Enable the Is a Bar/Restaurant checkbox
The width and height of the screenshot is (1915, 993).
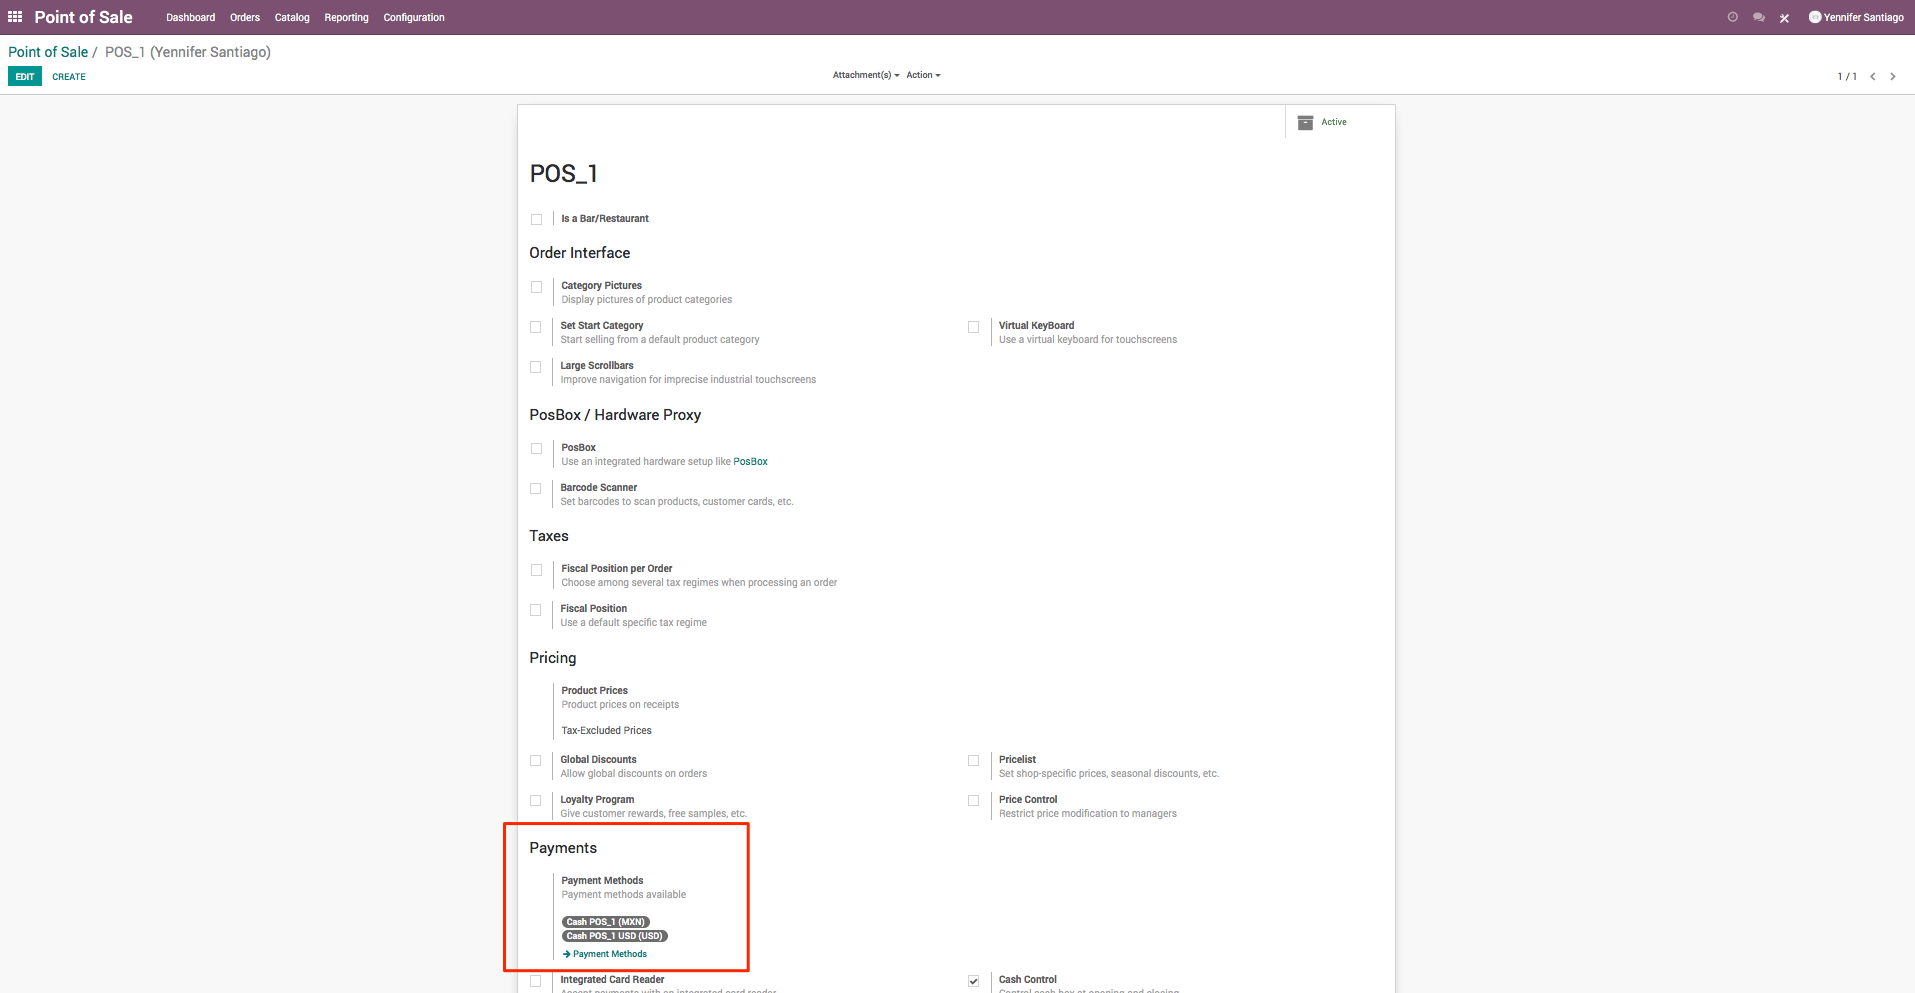coord(537,219)
